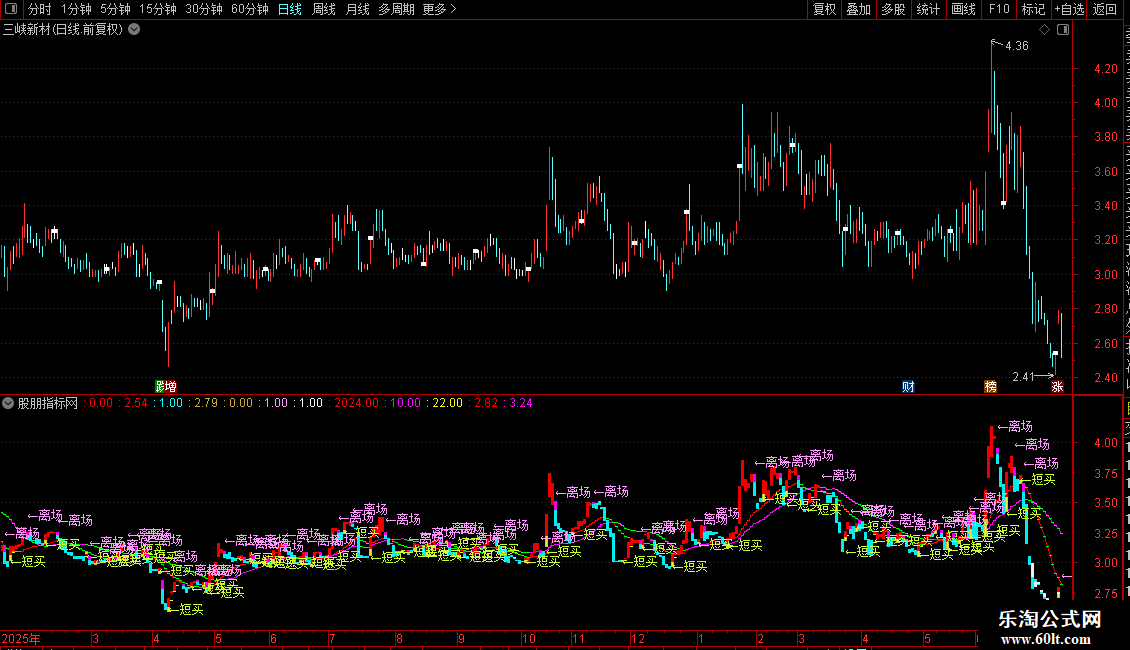Click the diamond icon in main chart
The height and width of the screenshot is (650, 1130).
click(x=1044, y=30)
